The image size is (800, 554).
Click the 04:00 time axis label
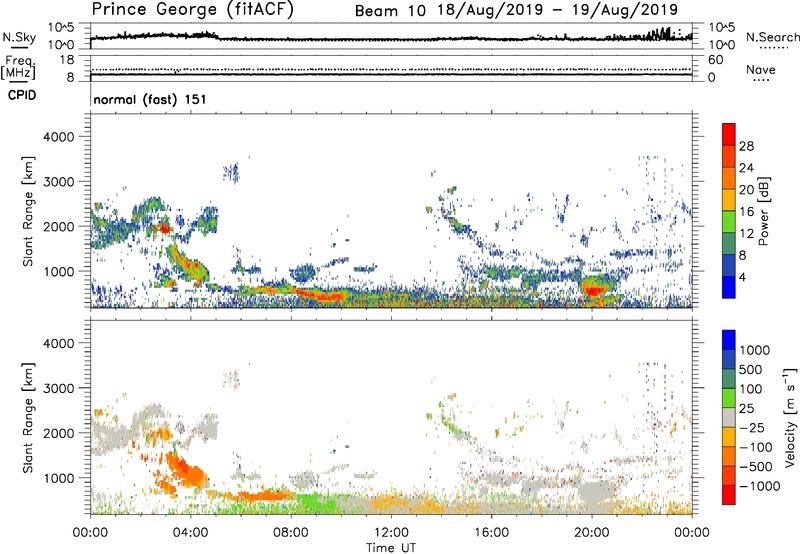tap(191, 533)
